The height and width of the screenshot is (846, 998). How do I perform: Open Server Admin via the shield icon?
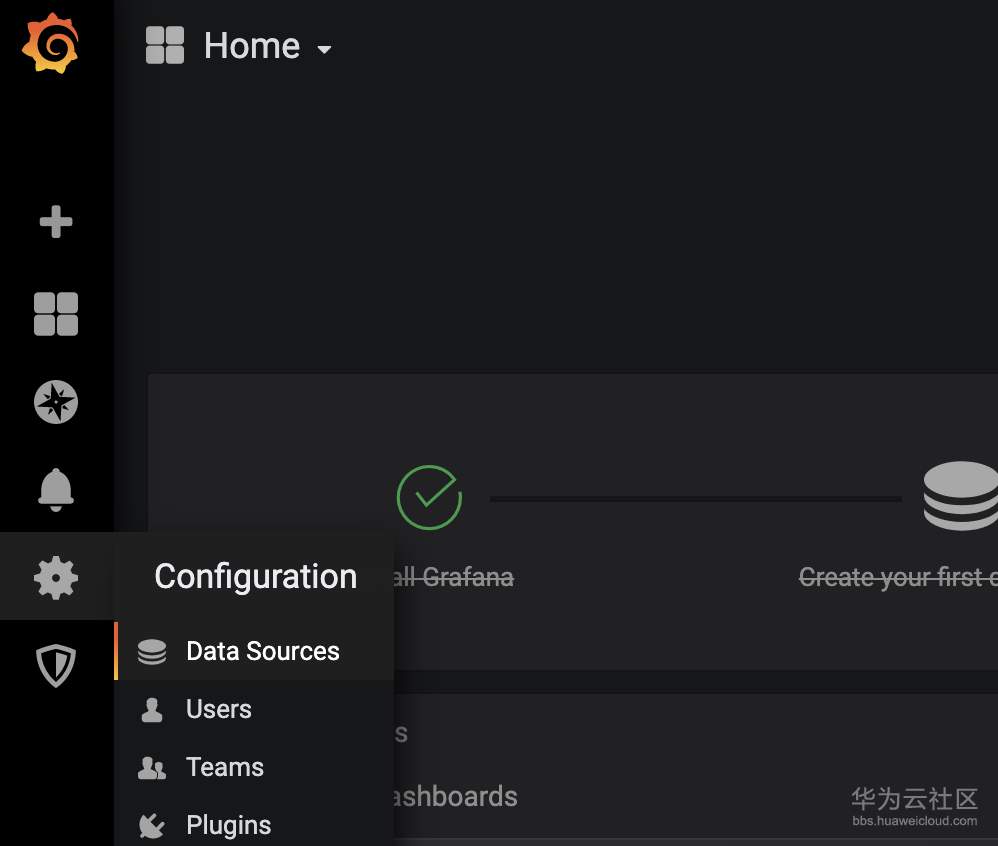pyautogui.click(x=56, y=664)
